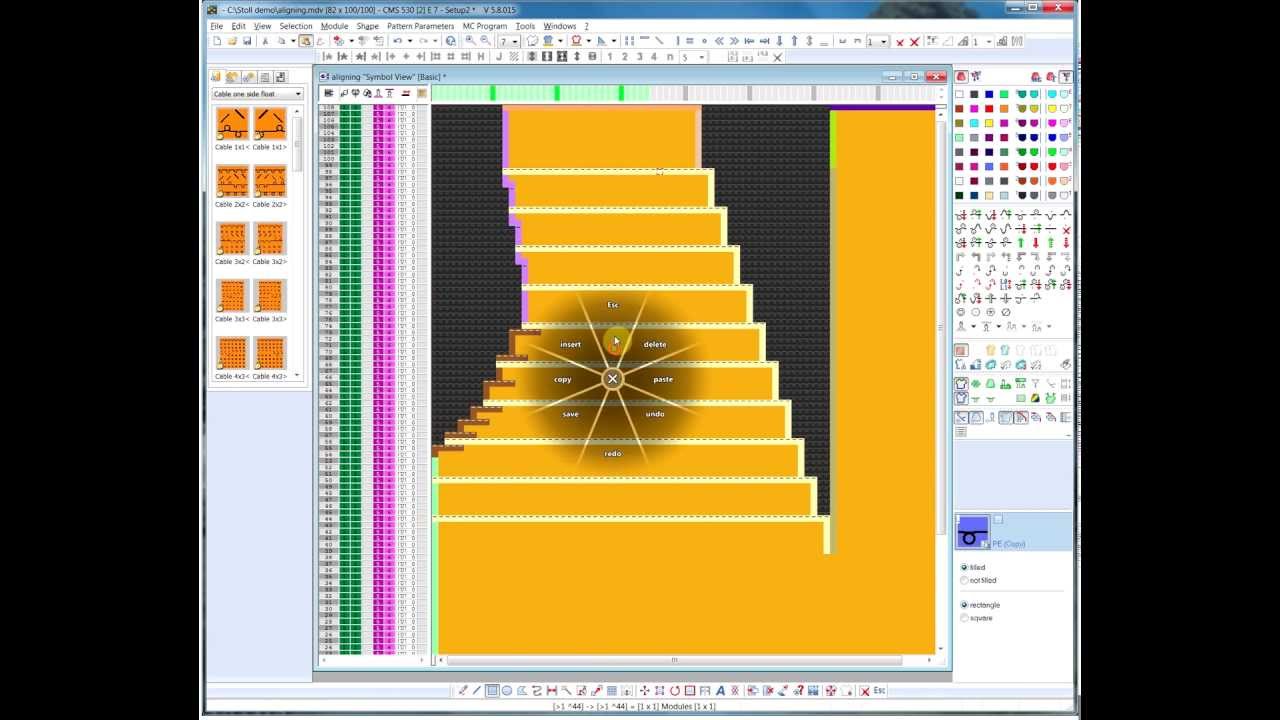The height and width of the screenshot is (720, 1280).
Task: Open the value 1 dropdown before red X icons
Action: coord(877,41)
